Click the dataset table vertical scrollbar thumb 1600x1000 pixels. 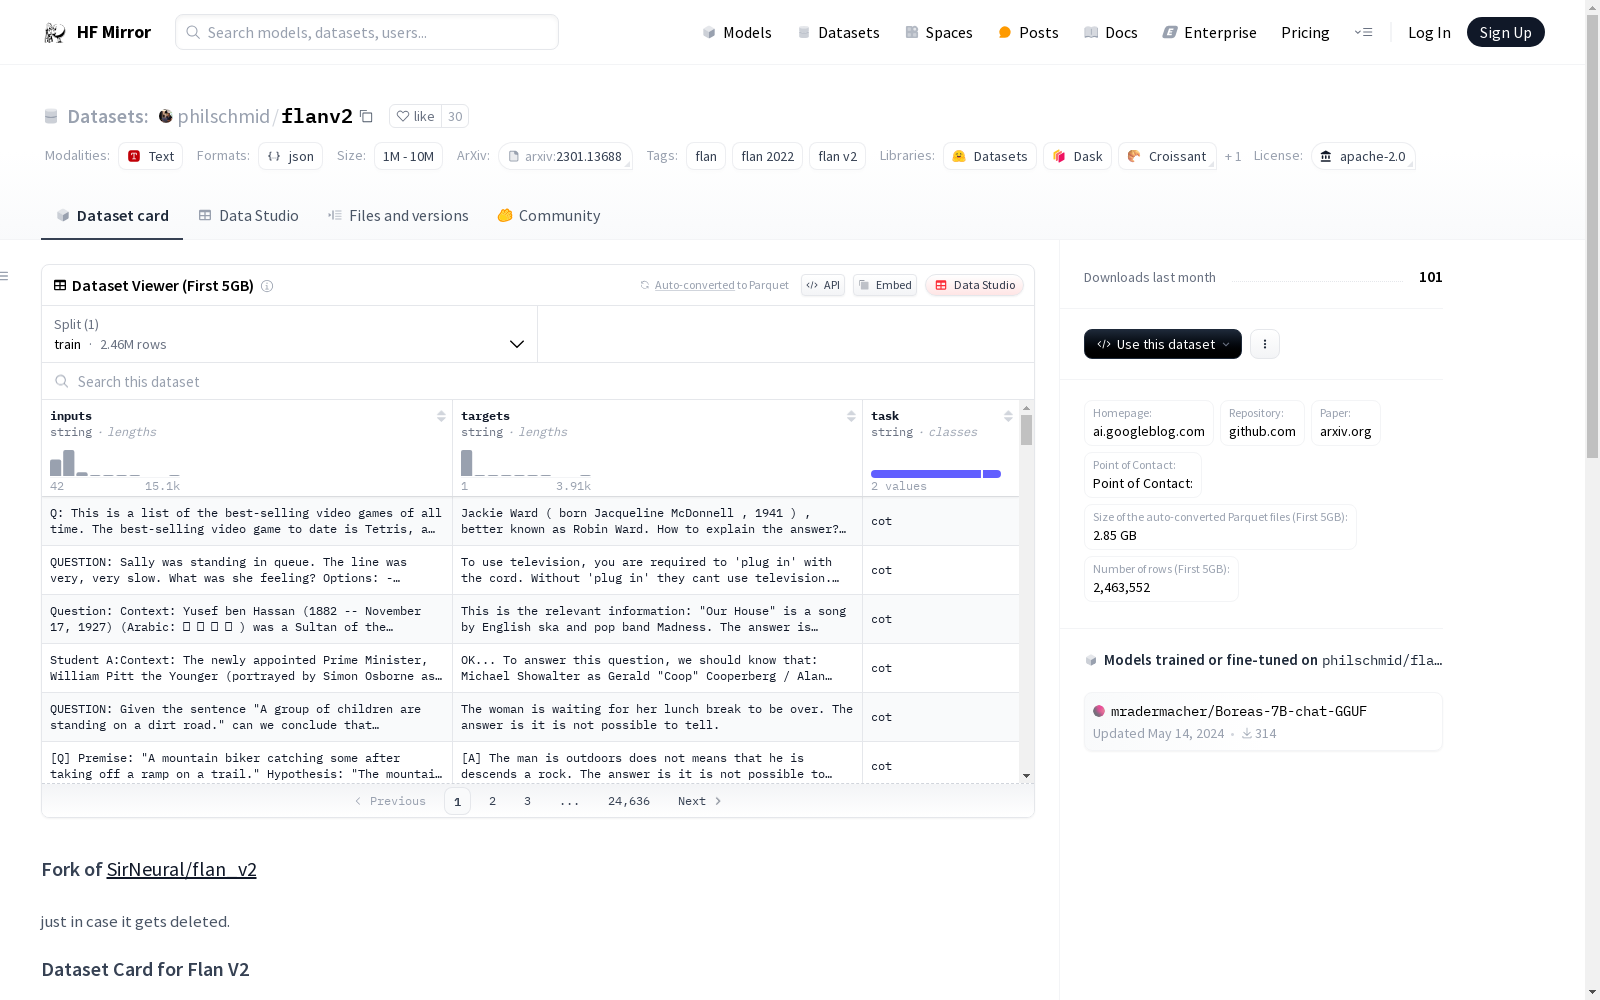(x=1026, y=430)
